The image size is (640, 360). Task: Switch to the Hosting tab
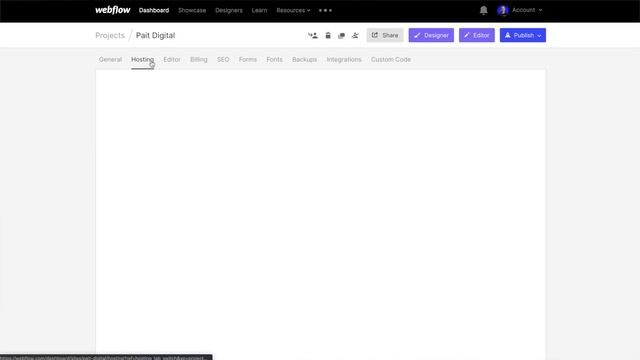142,60
